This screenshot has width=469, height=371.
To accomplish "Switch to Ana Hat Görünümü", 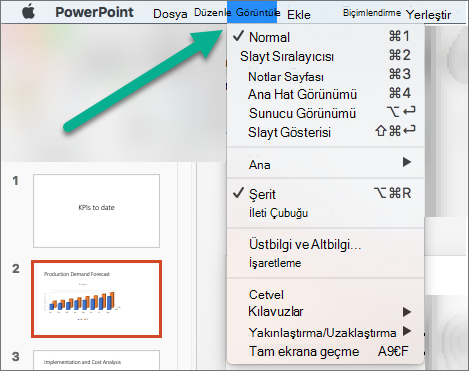I will click(325, 94).
